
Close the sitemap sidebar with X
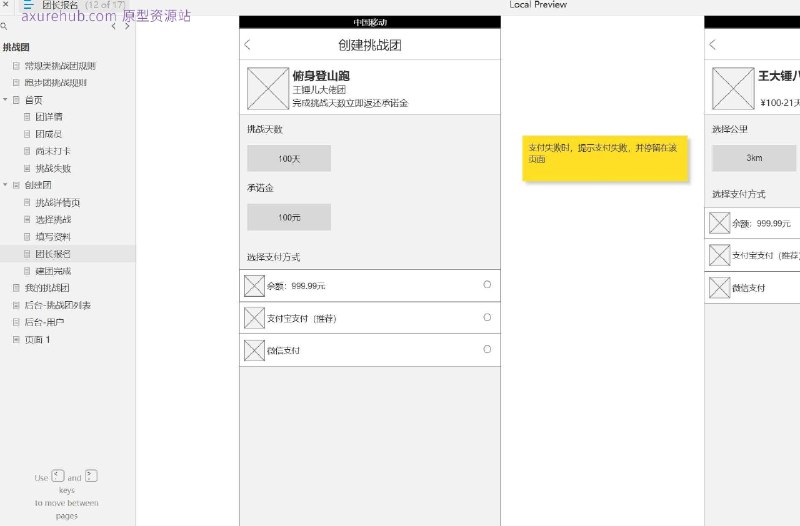6,4
